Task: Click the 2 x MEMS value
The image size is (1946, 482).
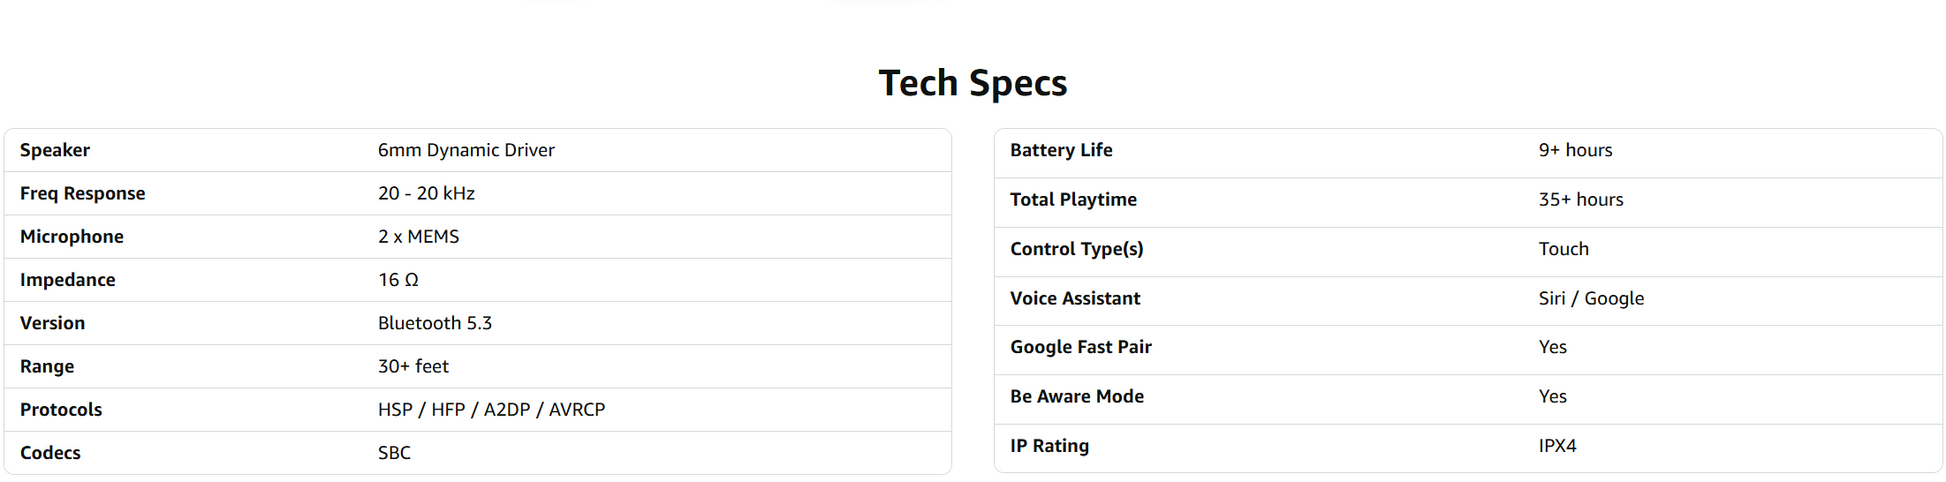Action: pyautogui.click(x=418, y=237)
